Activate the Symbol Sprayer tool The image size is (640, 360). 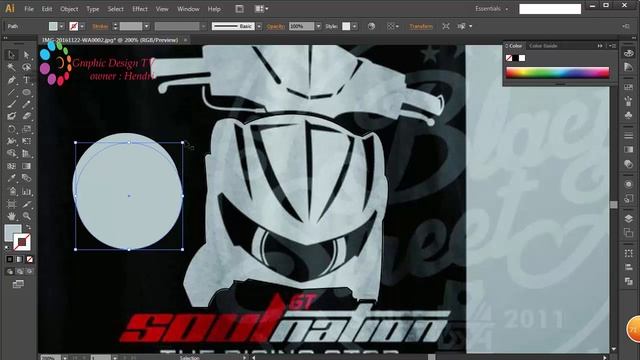(11, 191)
